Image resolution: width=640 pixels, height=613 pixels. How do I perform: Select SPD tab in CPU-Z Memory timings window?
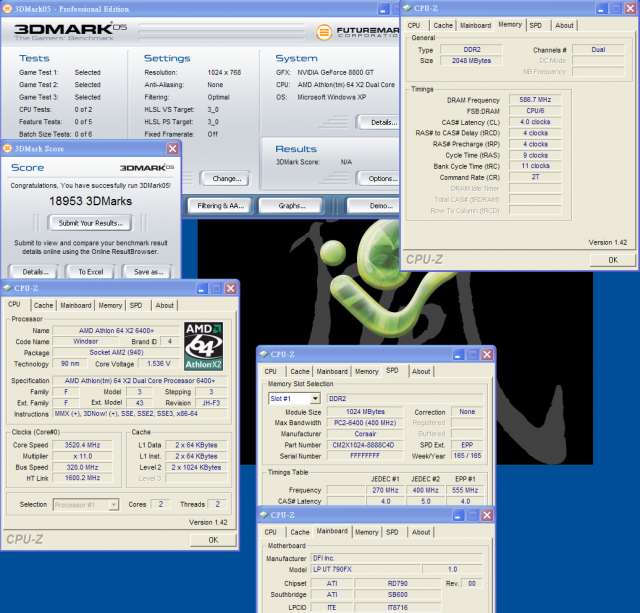(536, 25)
